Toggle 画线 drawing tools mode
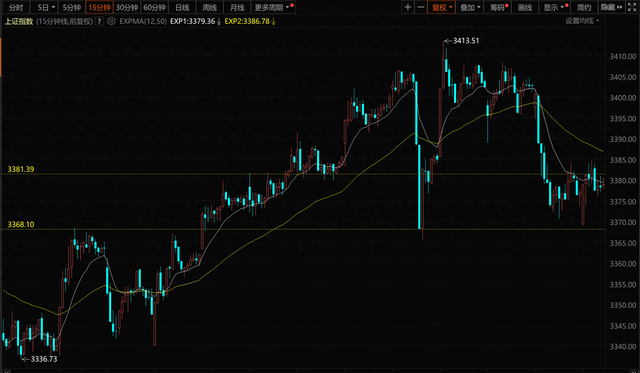 (525, 7)
